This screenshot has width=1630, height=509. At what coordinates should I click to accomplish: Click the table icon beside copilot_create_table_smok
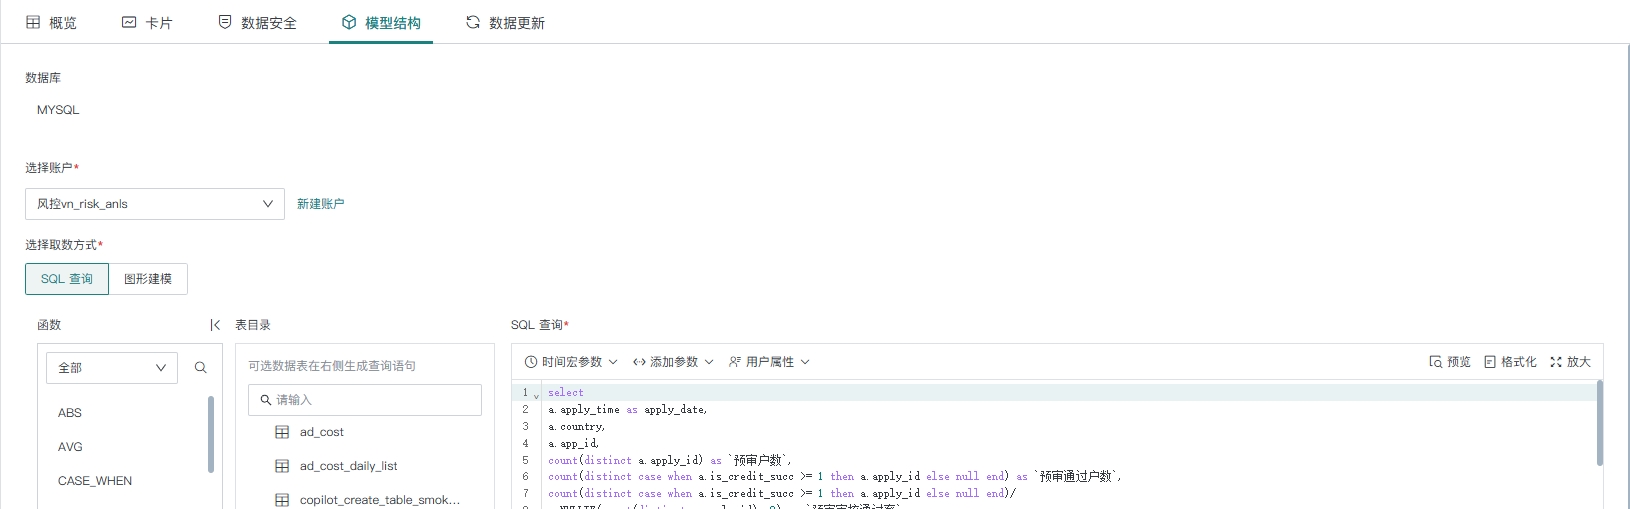(282, 500)
